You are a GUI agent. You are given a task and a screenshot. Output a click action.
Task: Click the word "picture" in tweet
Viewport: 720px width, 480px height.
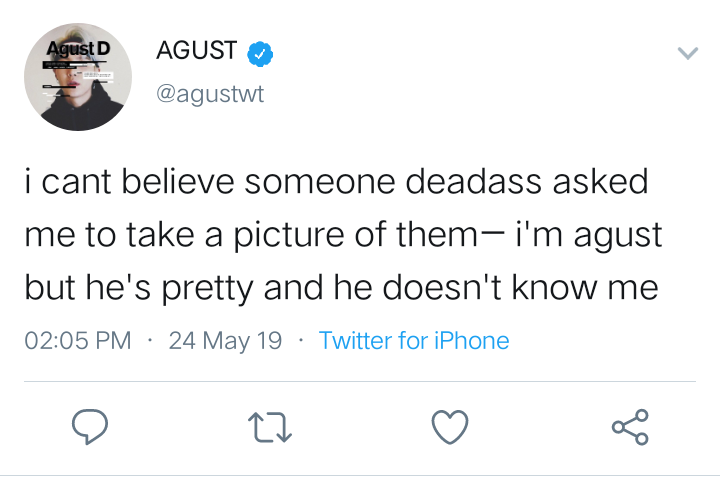[x=289, y=235]
